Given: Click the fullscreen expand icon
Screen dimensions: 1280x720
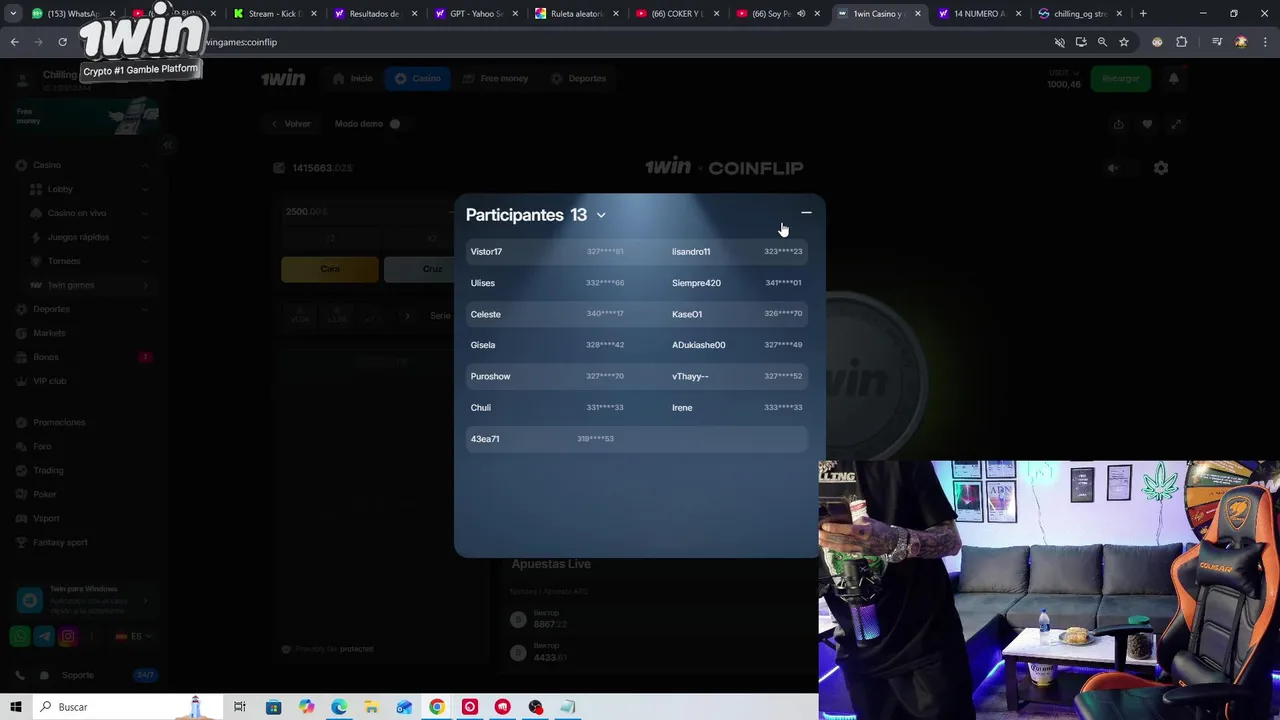Looking at the screenshot, I should click(1176, 124).
